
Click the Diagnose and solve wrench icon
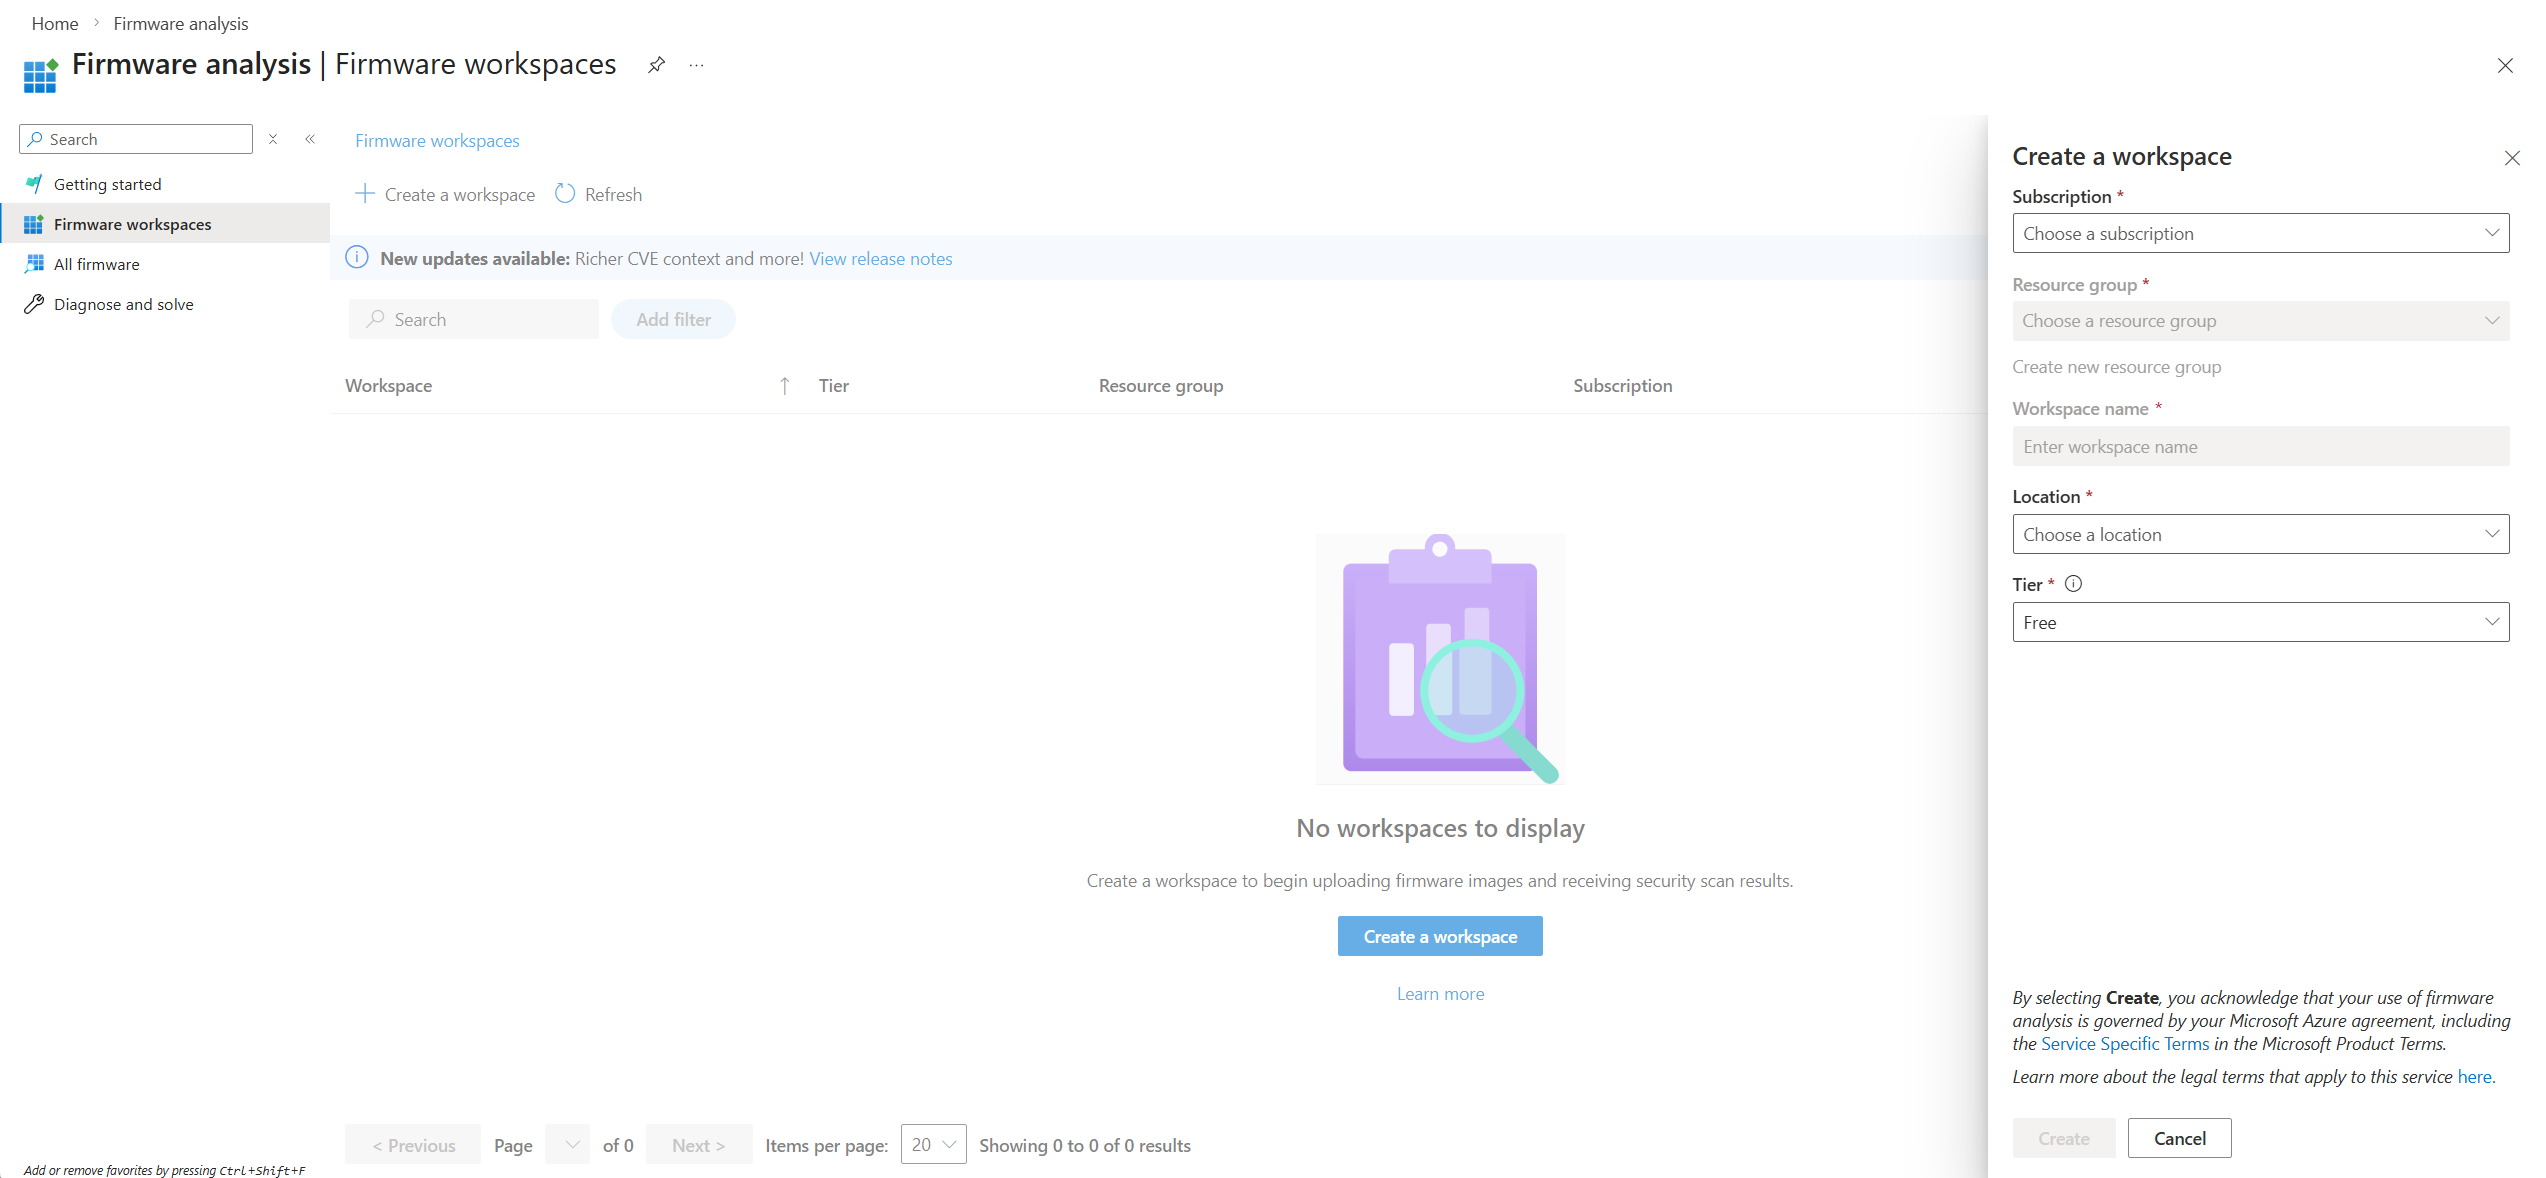point(34,304)
